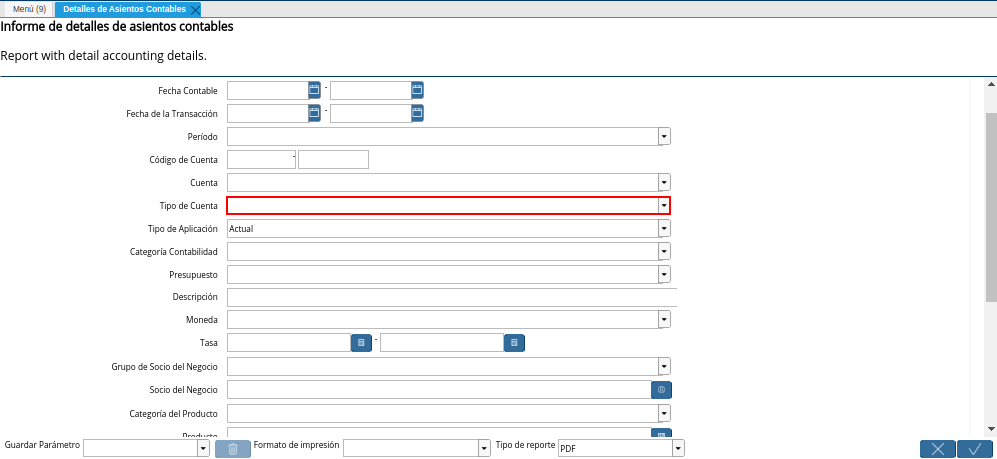Click the 'Informe de detalles de asientos contables' heading

[117, 27]
